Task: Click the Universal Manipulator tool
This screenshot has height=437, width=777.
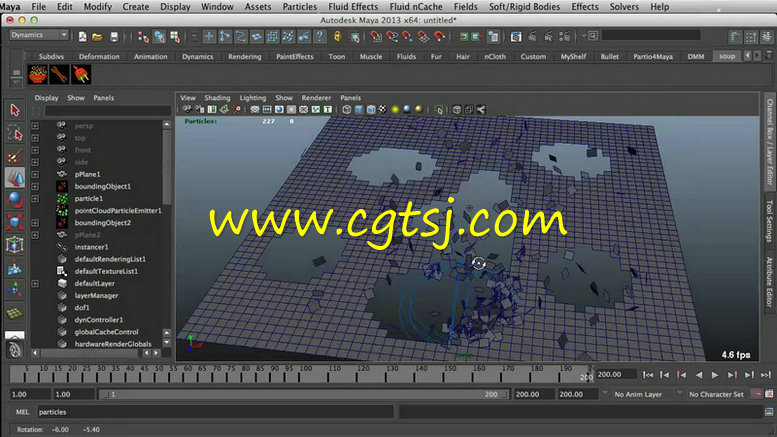Action: click(15, 245)
